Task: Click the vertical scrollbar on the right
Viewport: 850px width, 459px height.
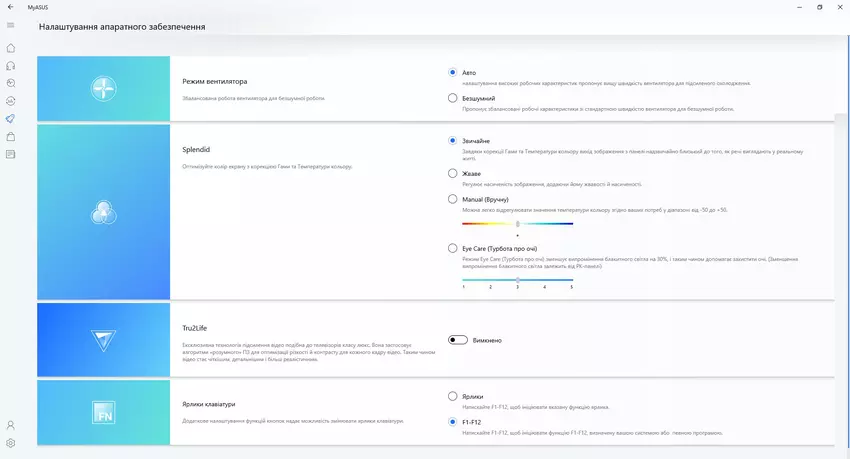Action: pos(835,200)
